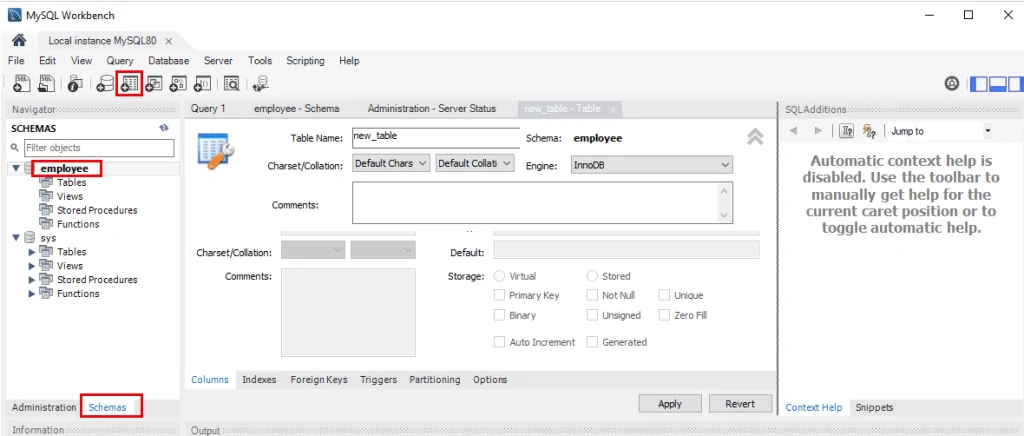Open the File menu
The width and height of the screenshot is (1024, 436).
point(16,61)
